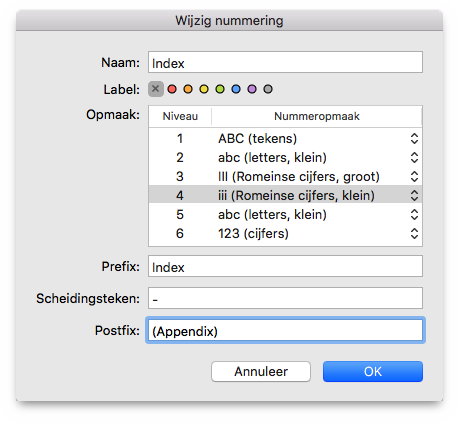This screenshot has width=459, height=423.
Task: Open format dropdown for level 5
Action: (414, 214)
